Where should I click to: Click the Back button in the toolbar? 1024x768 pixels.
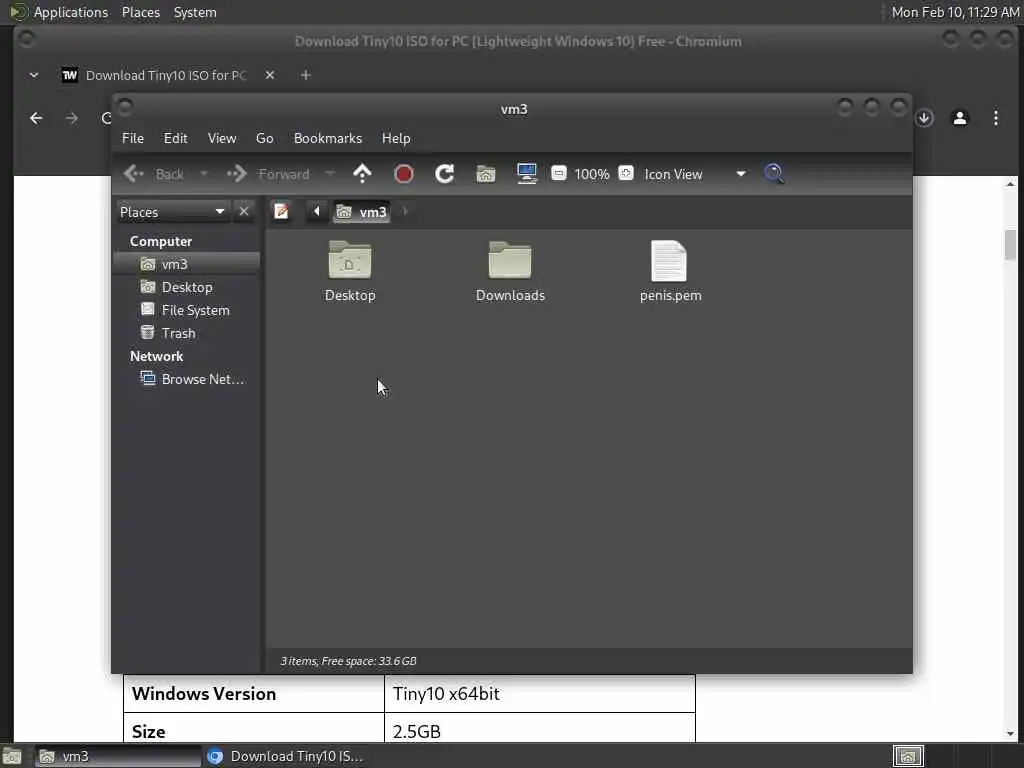point(155,174)
